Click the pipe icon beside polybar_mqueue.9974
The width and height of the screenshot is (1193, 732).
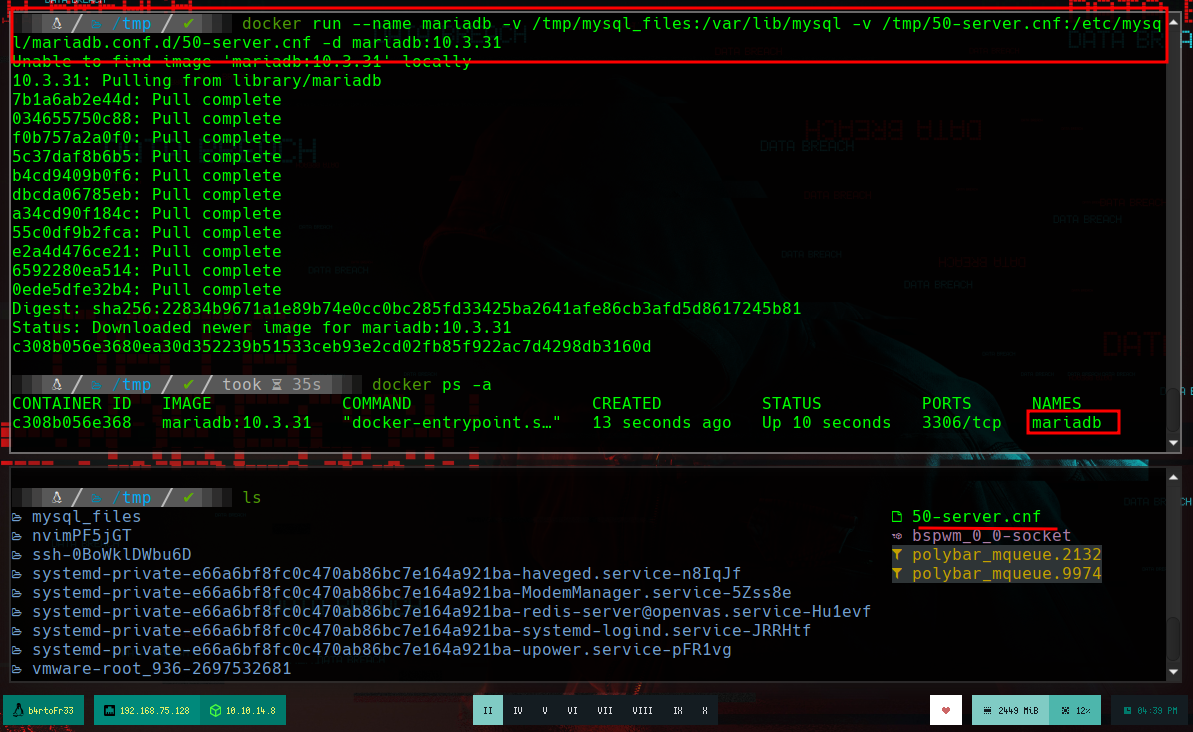897,574
